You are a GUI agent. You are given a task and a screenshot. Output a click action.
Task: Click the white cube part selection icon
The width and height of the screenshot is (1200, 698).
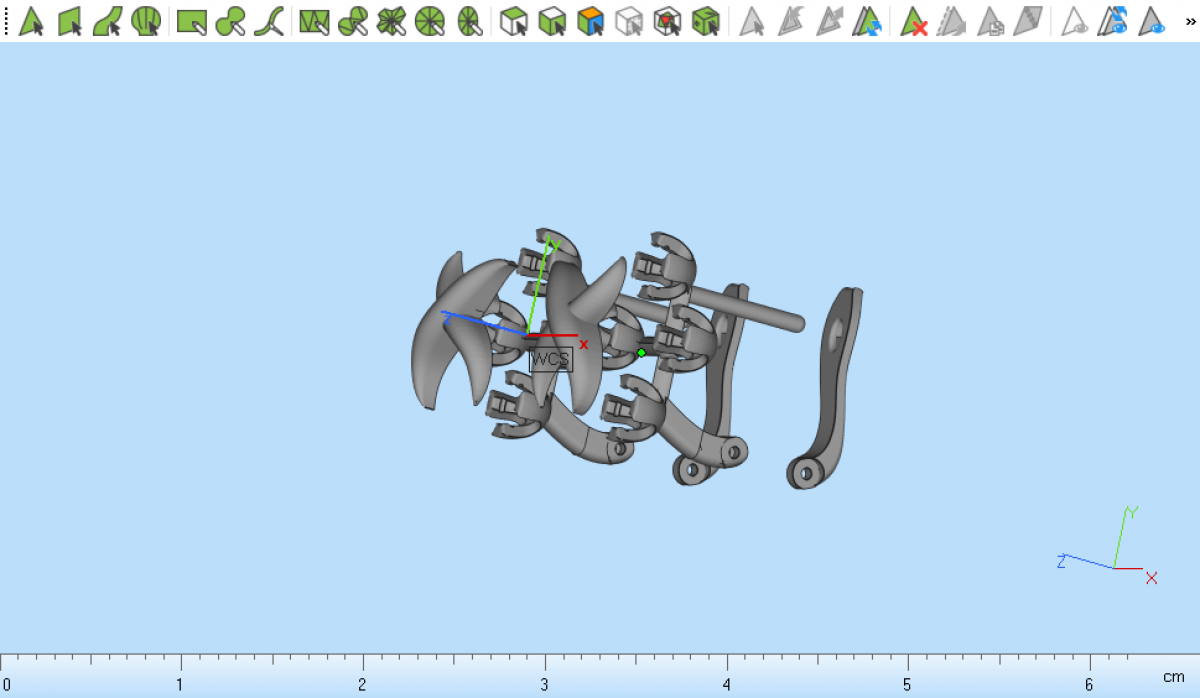point(514,21)
